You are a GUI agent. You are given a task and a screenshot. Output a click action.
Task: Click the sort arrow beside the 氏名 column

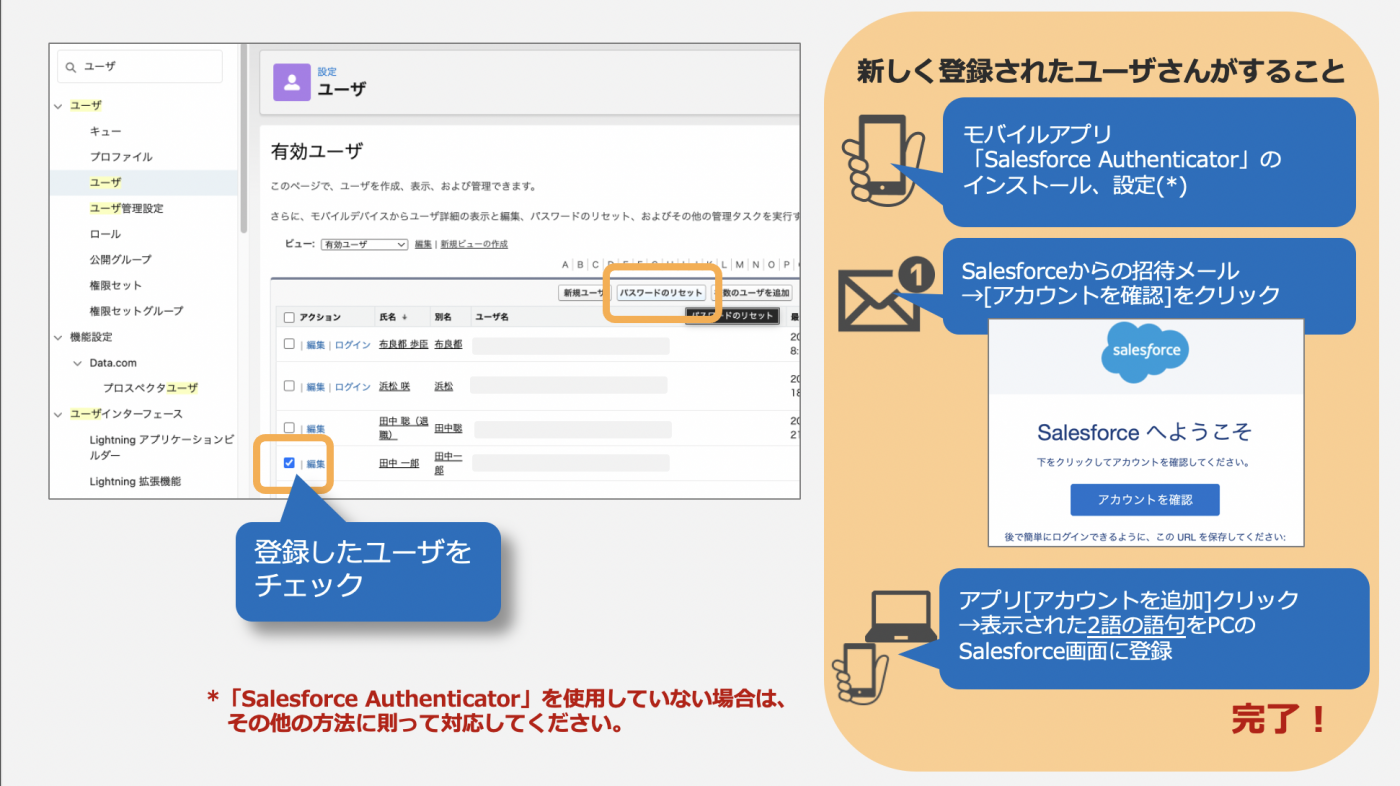click(404, 317)
